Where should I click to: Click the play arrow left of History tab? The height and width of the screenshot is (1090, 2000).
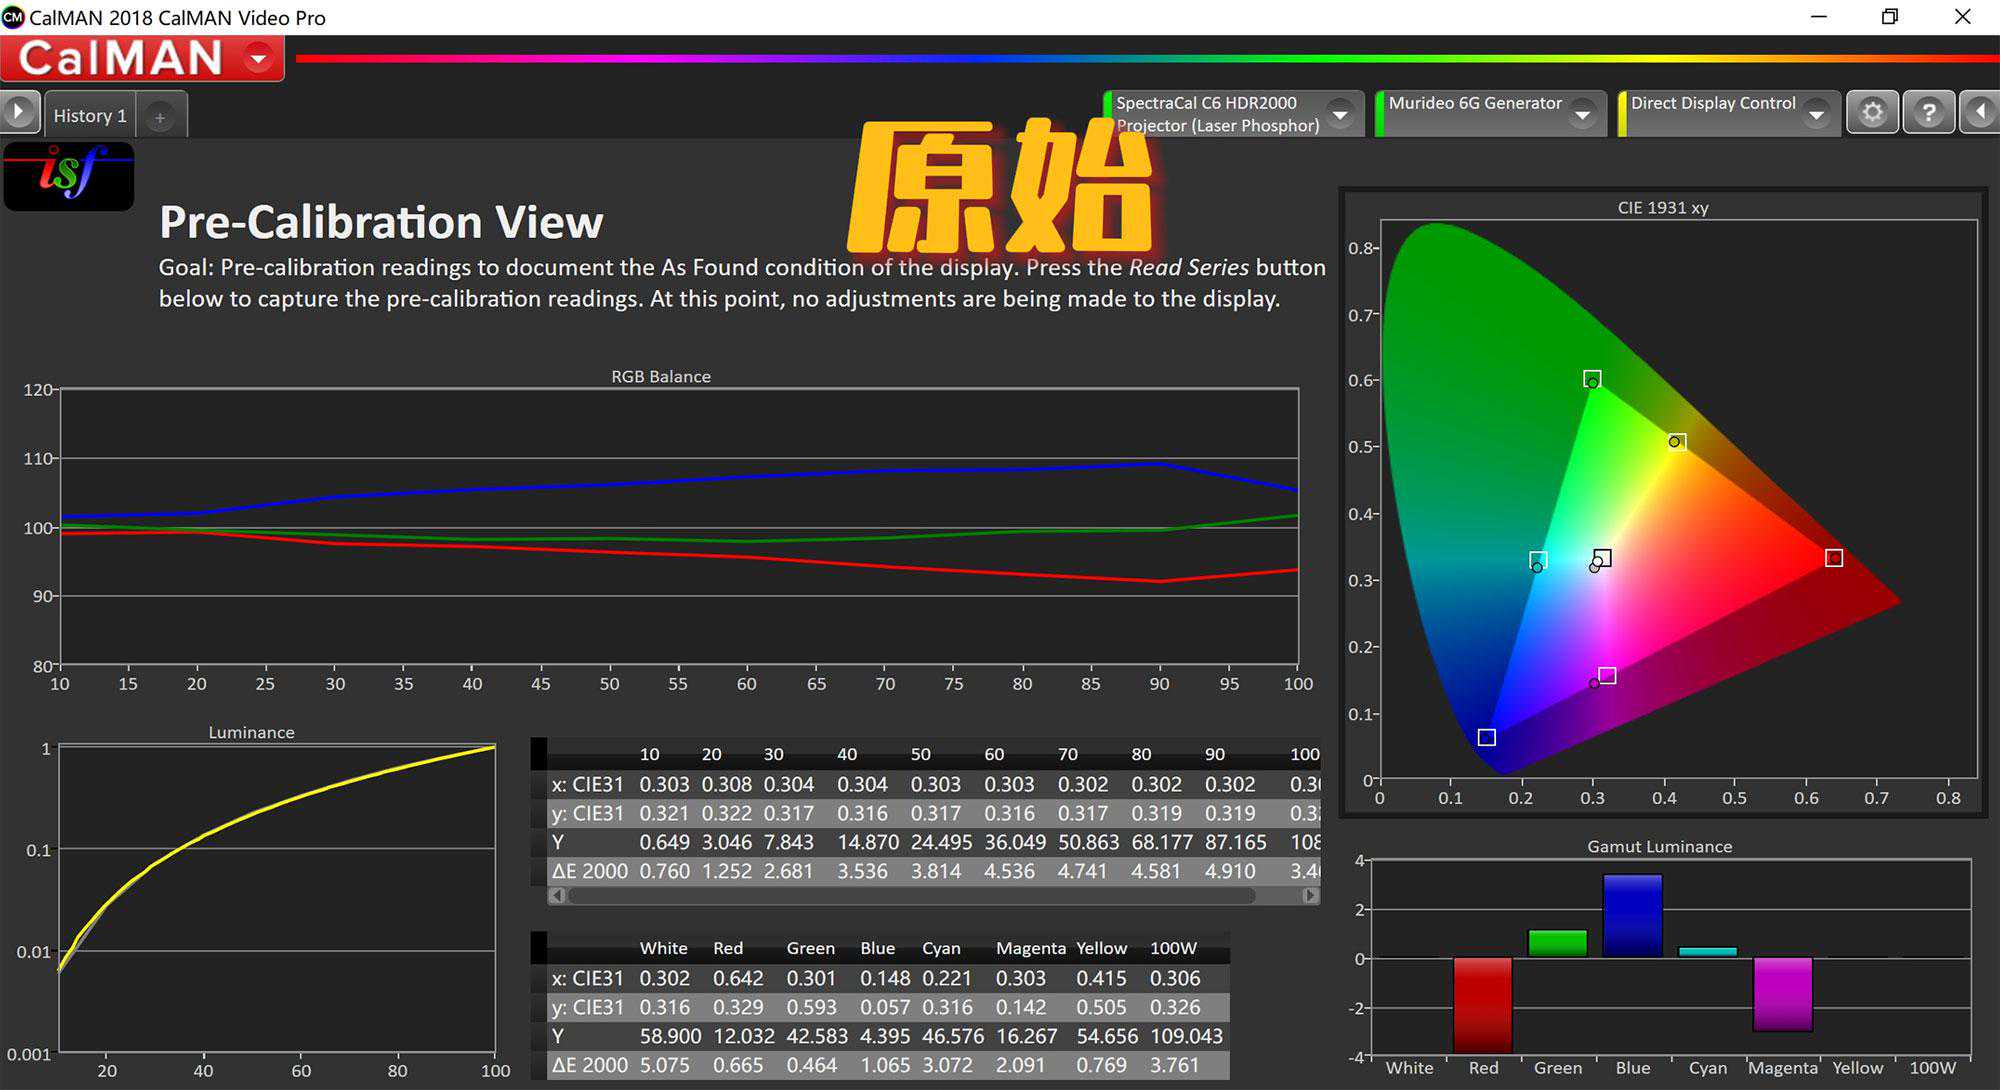click(19, 112)
